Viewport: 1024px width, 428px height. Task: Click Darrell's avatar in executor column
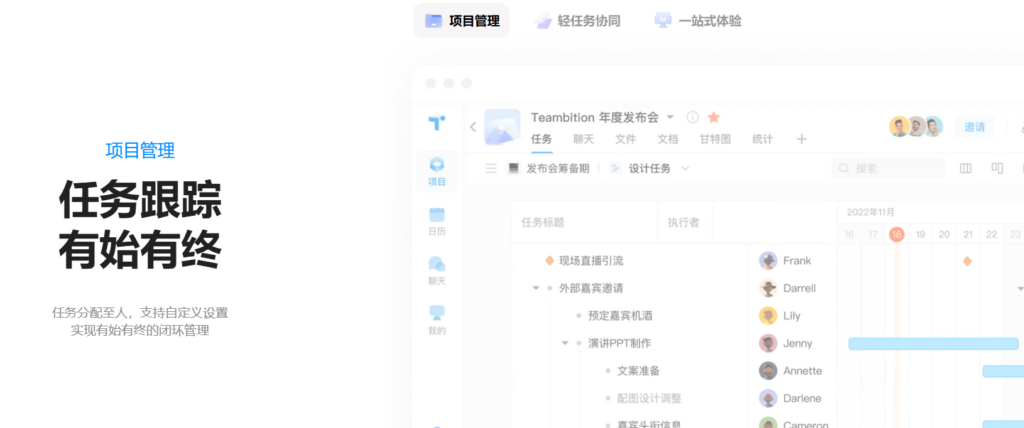pos(768,288)
